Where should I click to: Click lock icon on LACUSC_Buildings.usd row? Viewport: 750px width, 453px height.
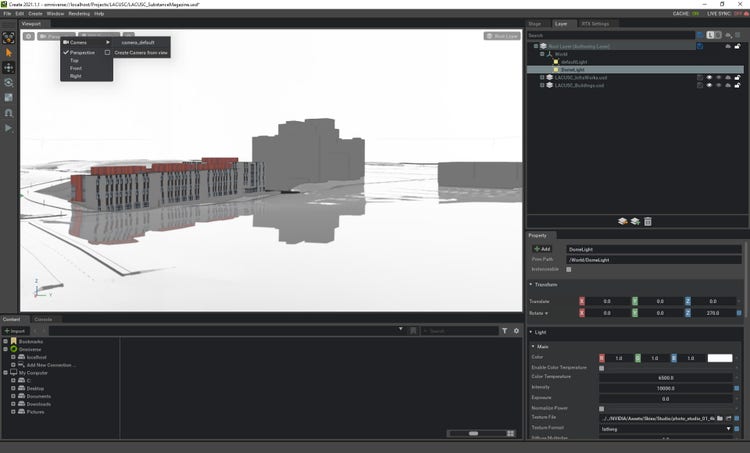(x=738, y=85)
